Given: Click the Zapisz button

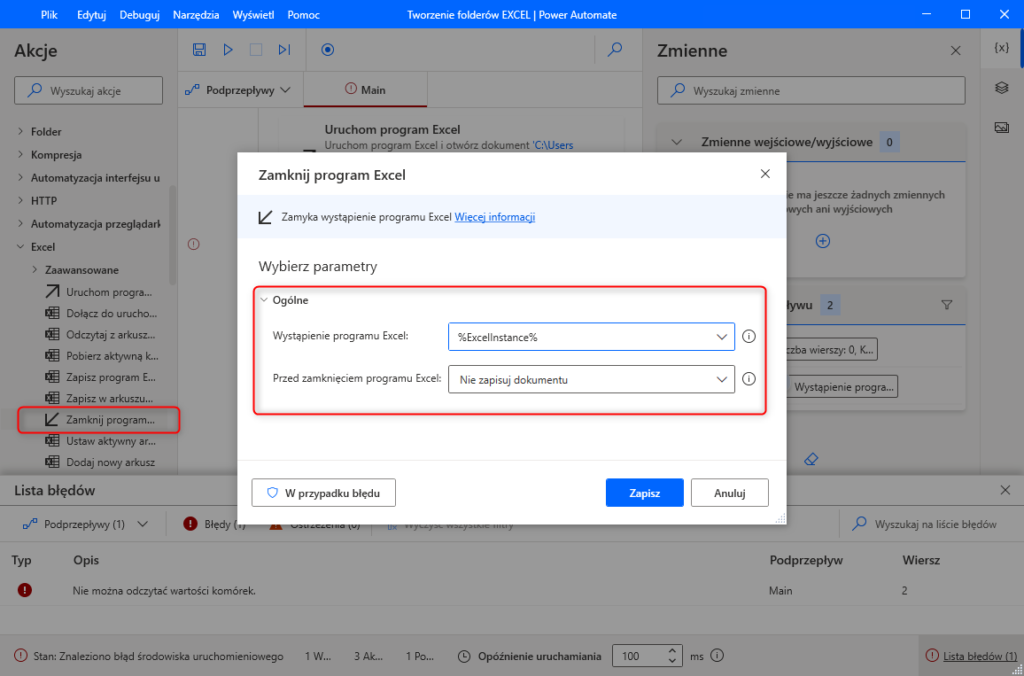Looking at the screenshot, I should point(644,493).
